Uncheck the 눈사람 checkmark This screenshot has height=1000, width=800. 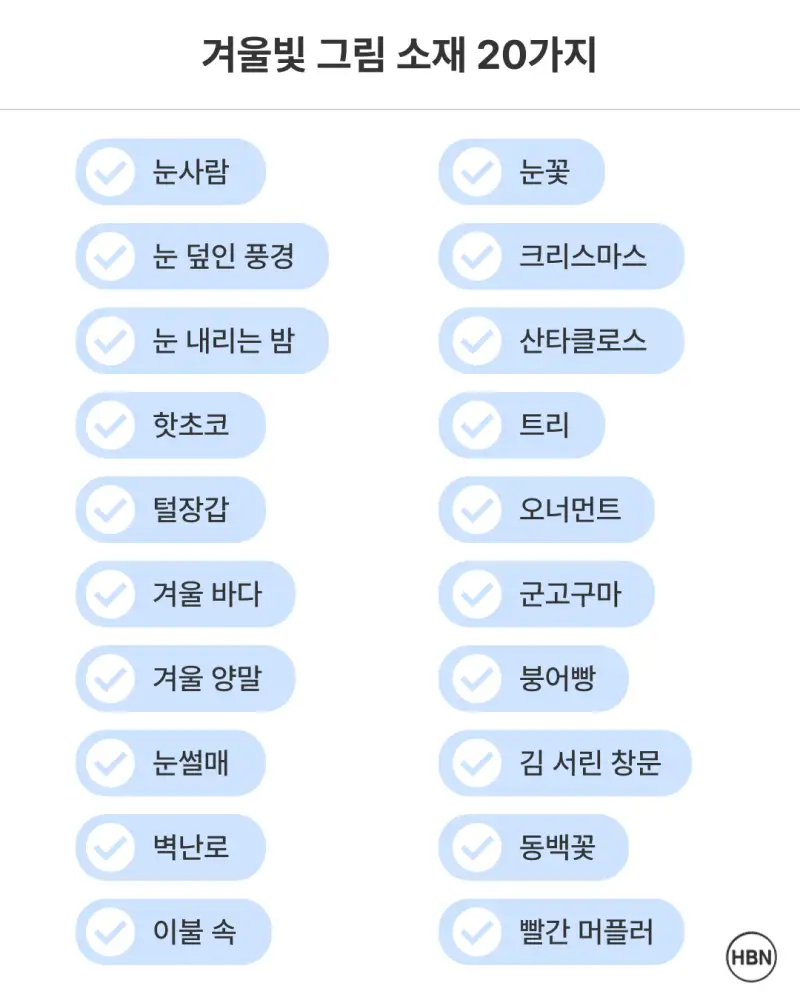click(110, 173)
